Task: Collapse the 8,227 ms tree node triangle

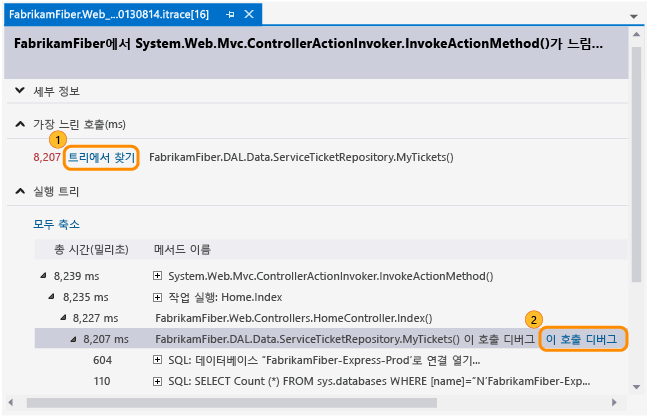Action: [63, 318]
